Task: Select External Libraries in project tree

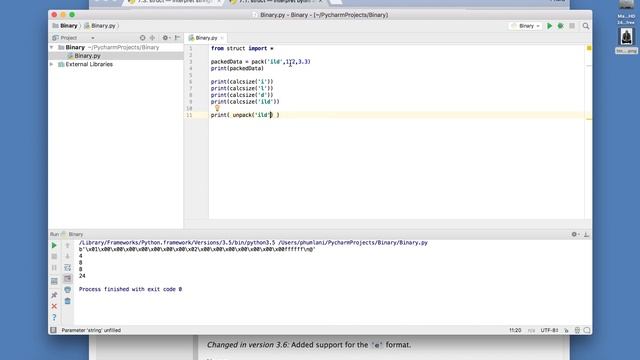Action: tap(89, 64)
